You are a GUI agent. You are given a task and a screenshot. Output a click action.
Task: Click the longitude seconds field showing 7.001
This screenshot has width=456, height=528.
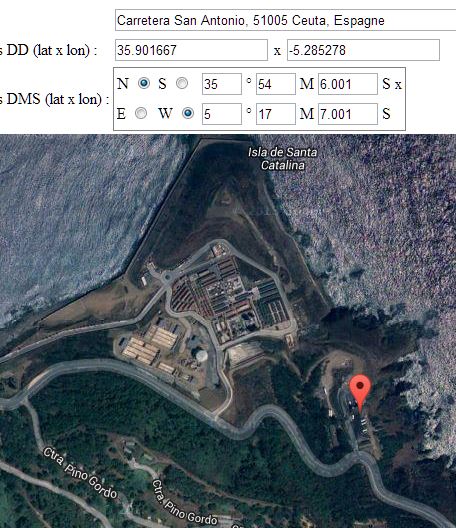[348, 114]
